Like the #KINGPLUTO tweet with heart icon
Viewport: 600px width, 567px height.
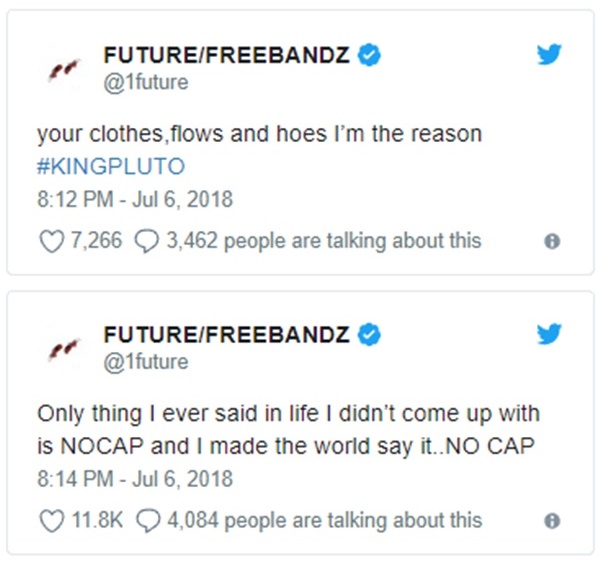click(x=49, y=240)
